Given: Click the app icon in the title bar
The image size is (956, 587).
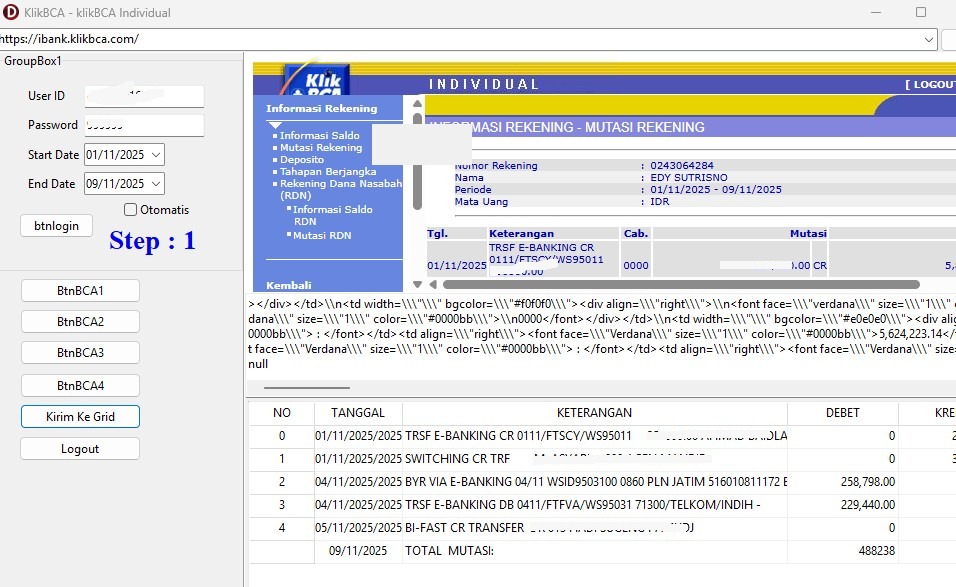Looking at the screenshot, I should click(10, 13).
